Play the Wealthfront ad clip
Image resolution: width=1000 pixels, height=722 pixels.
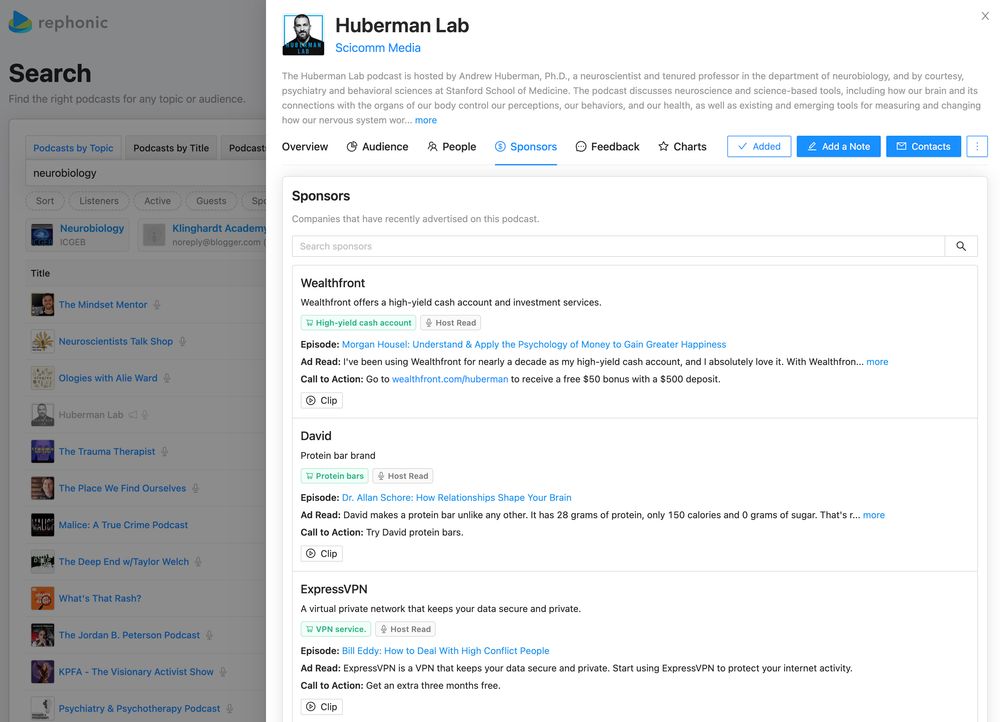pos(321,401)
